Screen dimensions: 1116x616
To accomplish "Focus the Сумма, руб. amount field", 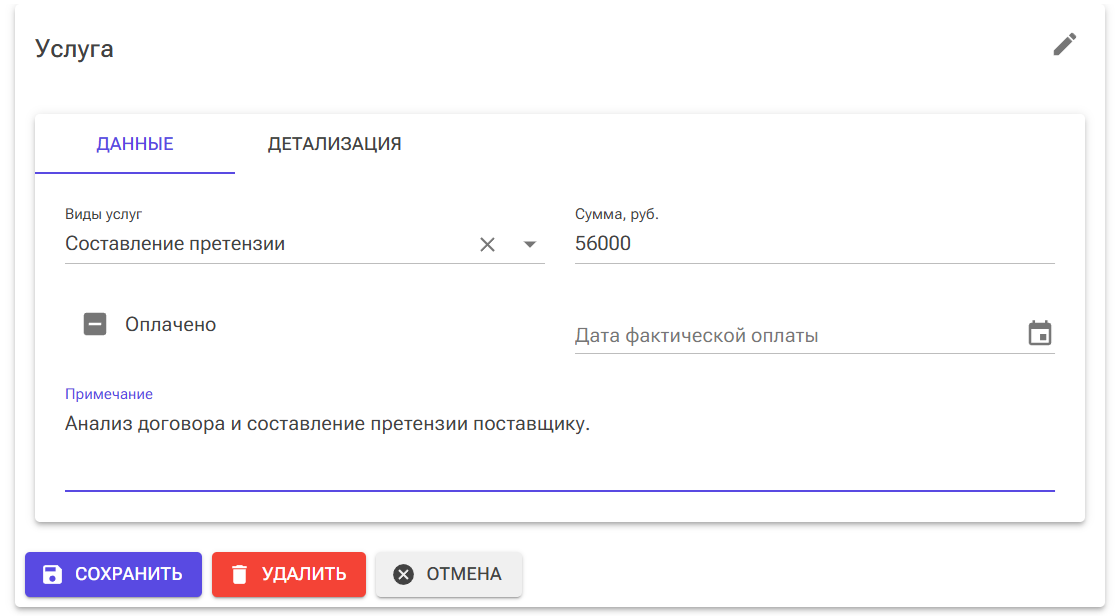I will (x=814, y=244).
